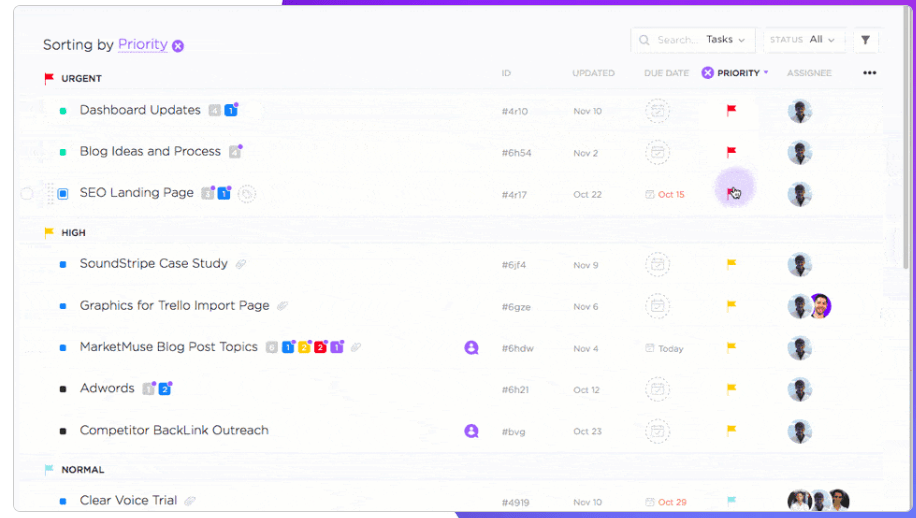Clear the Priority column sort icon

coord(707,73)
